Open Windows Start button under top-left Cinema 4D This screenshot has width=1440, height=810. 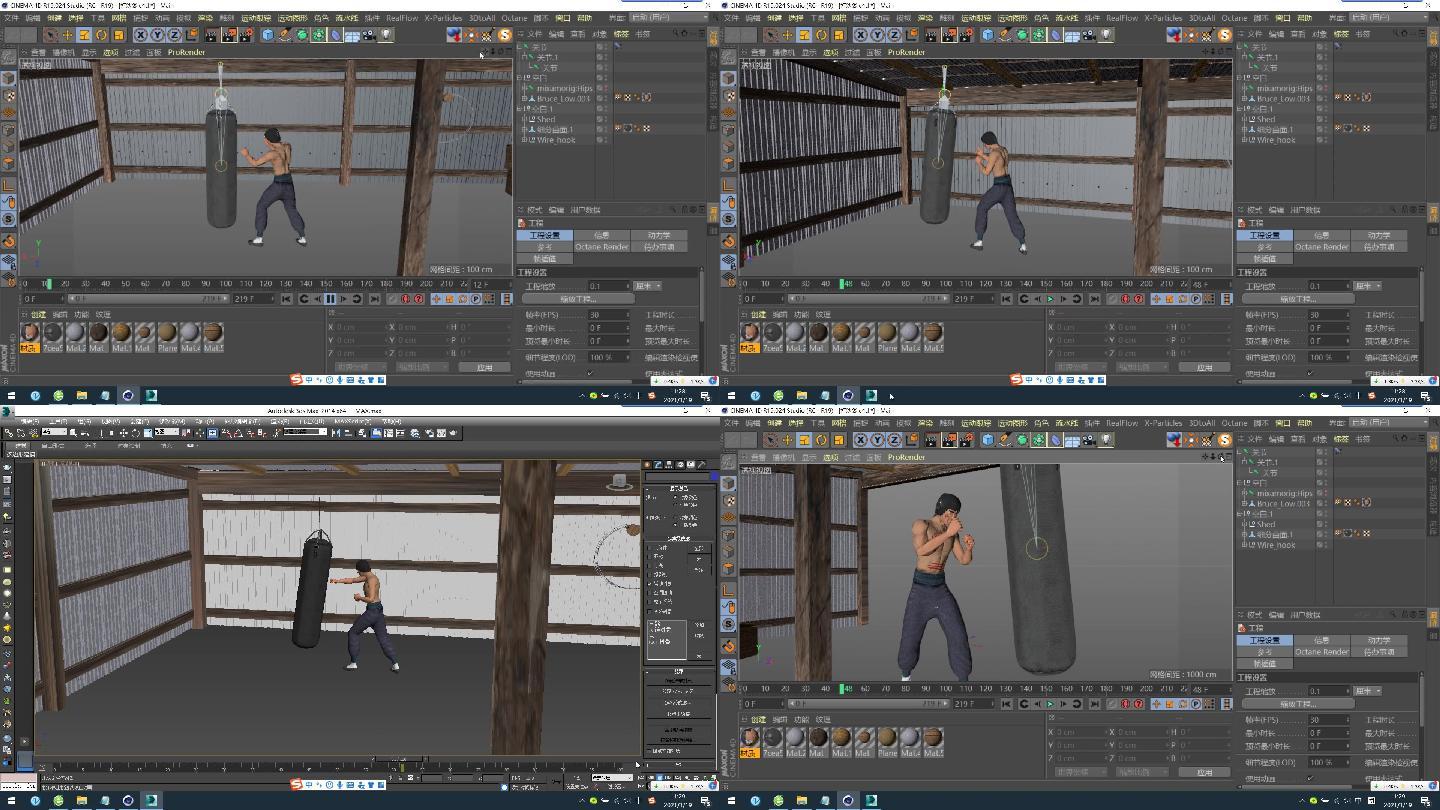[11, 395]
